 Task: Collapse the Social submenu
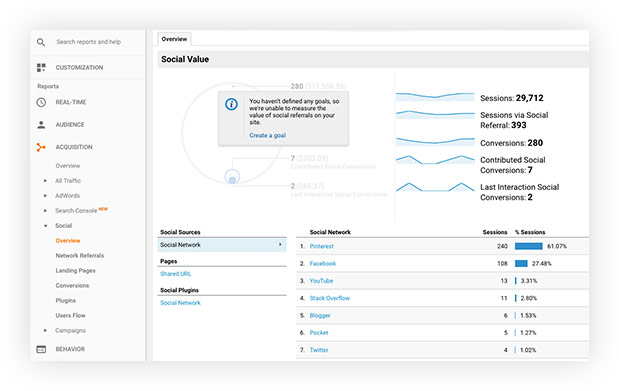[x=45, y=226]
